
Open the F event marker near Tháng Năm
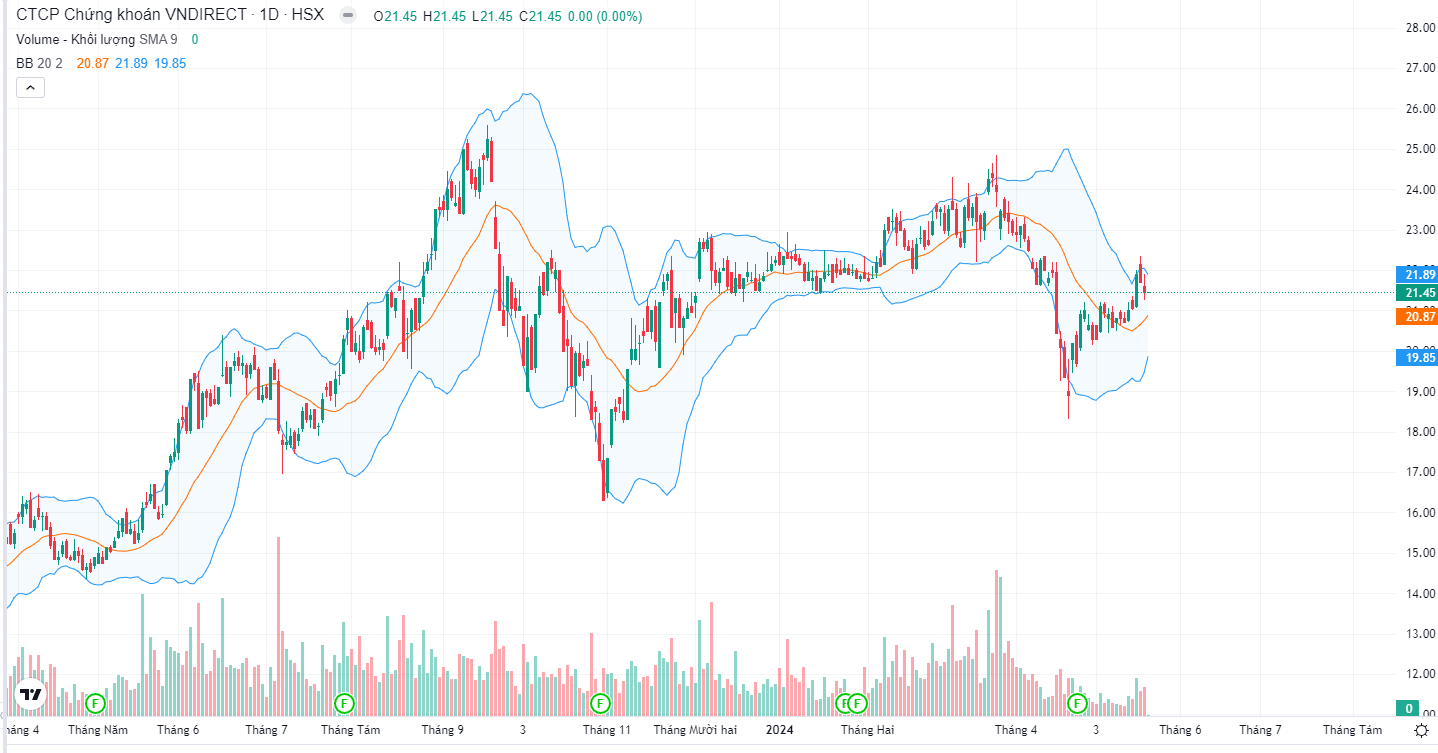(96, 703)
